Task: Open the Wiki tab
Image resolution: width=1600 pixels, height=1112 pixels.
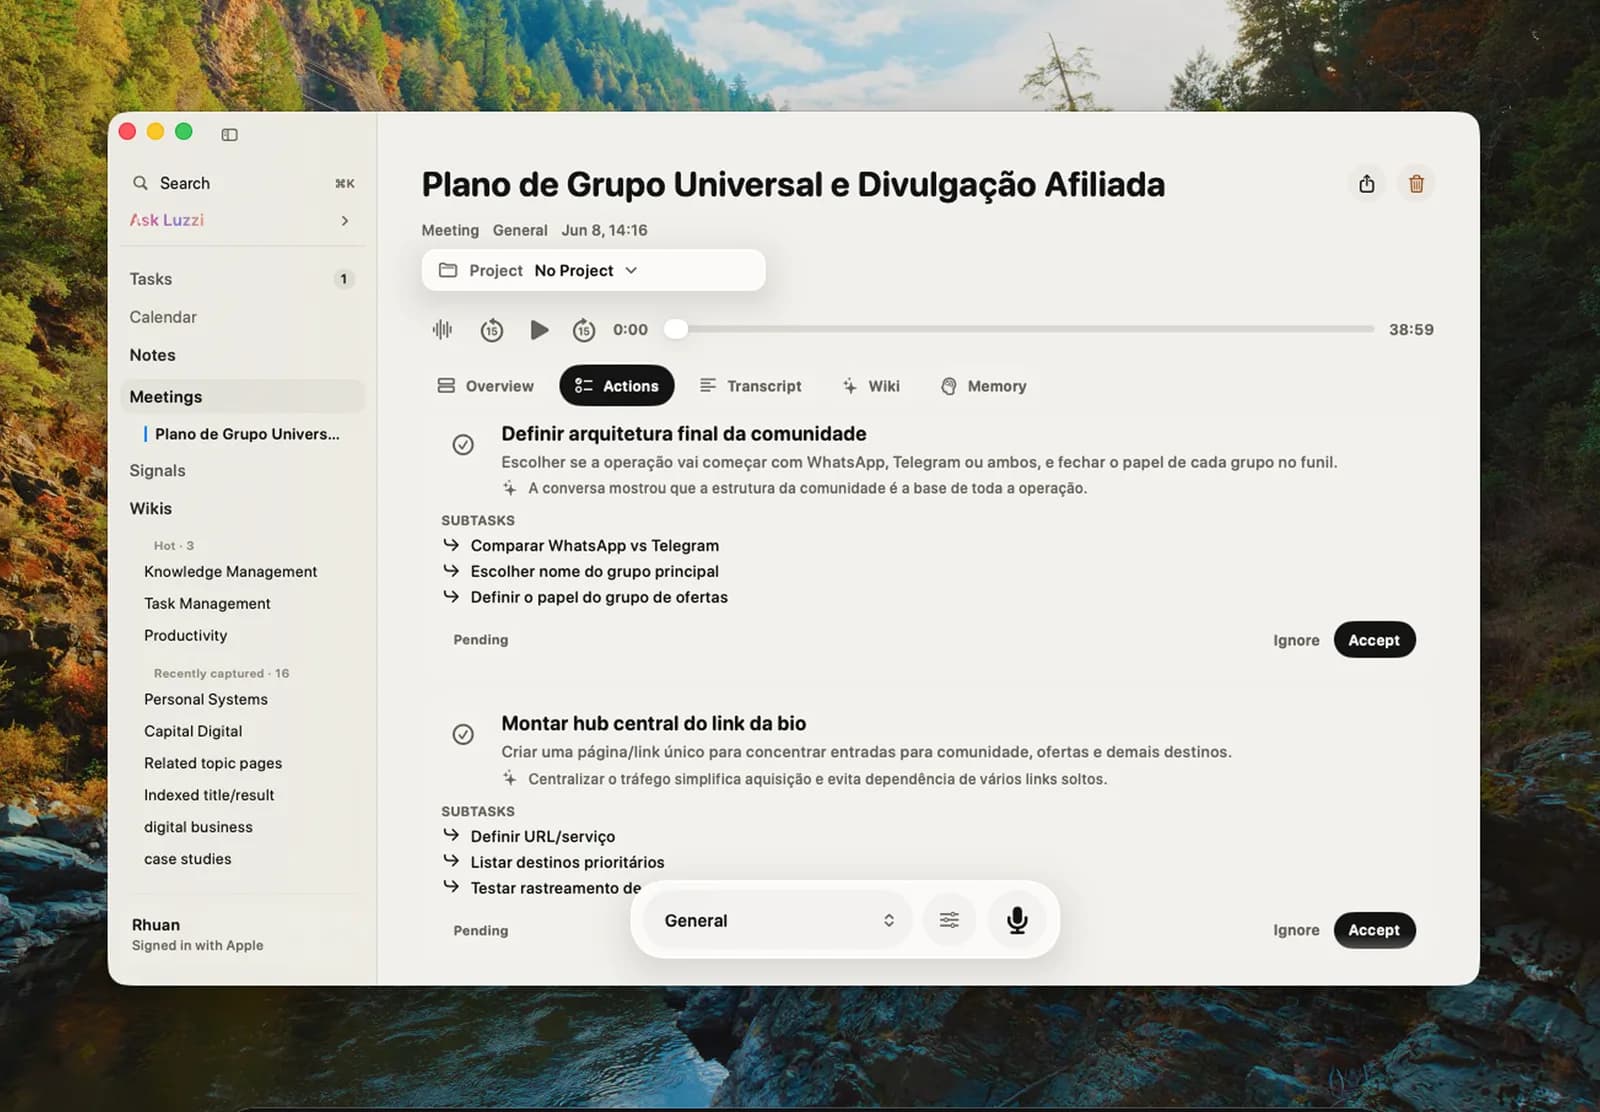Action: click(x=871, y=386)
